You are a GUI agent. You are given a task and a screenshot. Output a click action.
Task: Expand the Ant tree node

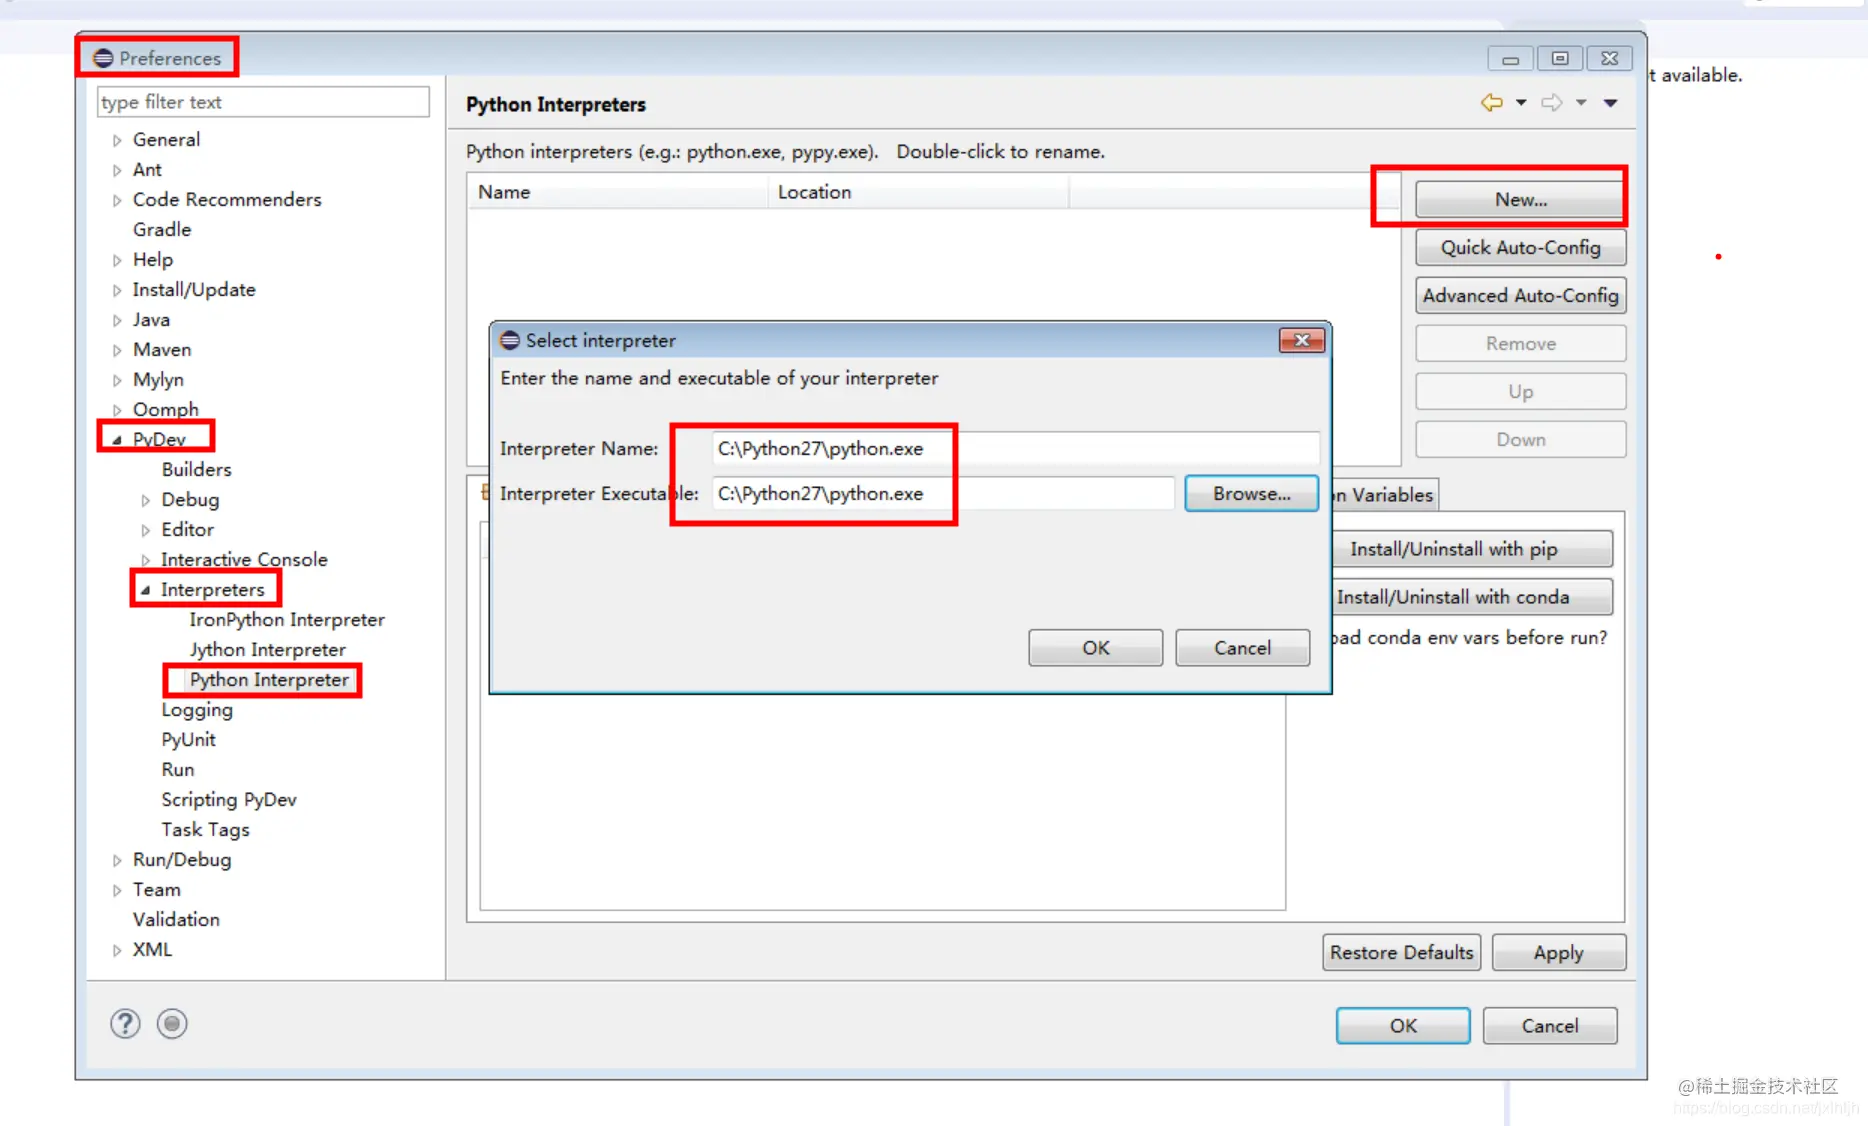(x=117, y=170)
